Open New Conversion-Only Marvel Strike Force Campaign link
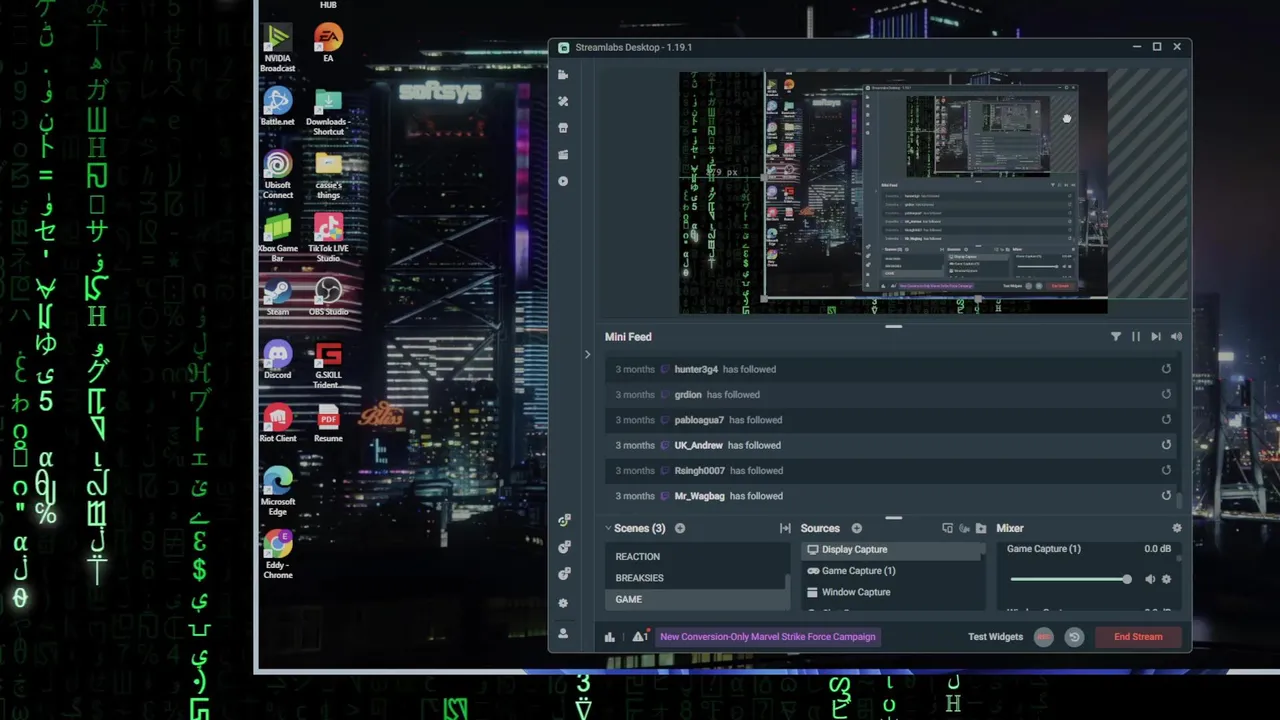Screen dimensions: 1280x720 (x=767, y=637)
